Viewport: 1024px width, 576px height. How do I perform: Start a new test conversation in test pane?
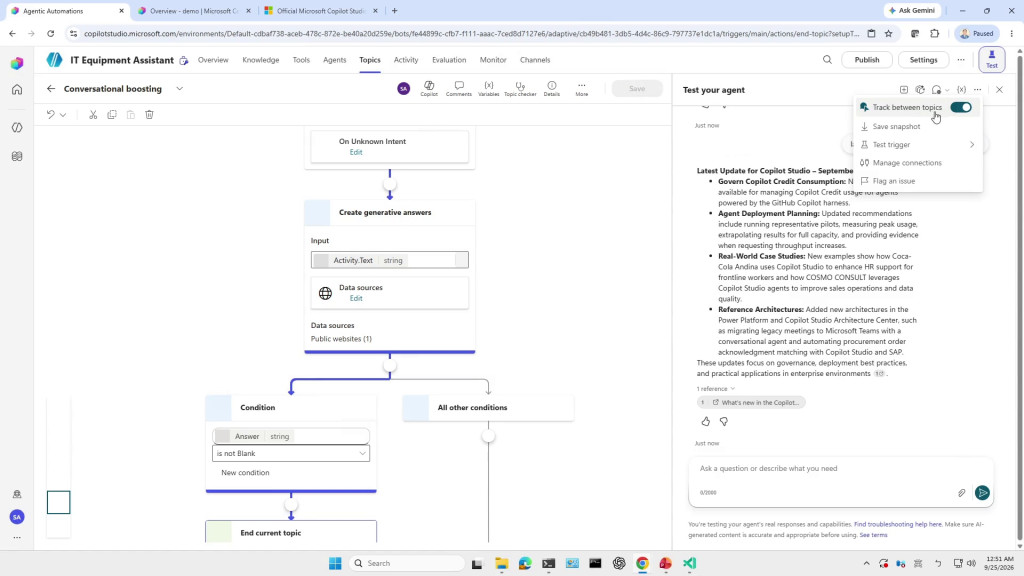click(x=904, y=90)
